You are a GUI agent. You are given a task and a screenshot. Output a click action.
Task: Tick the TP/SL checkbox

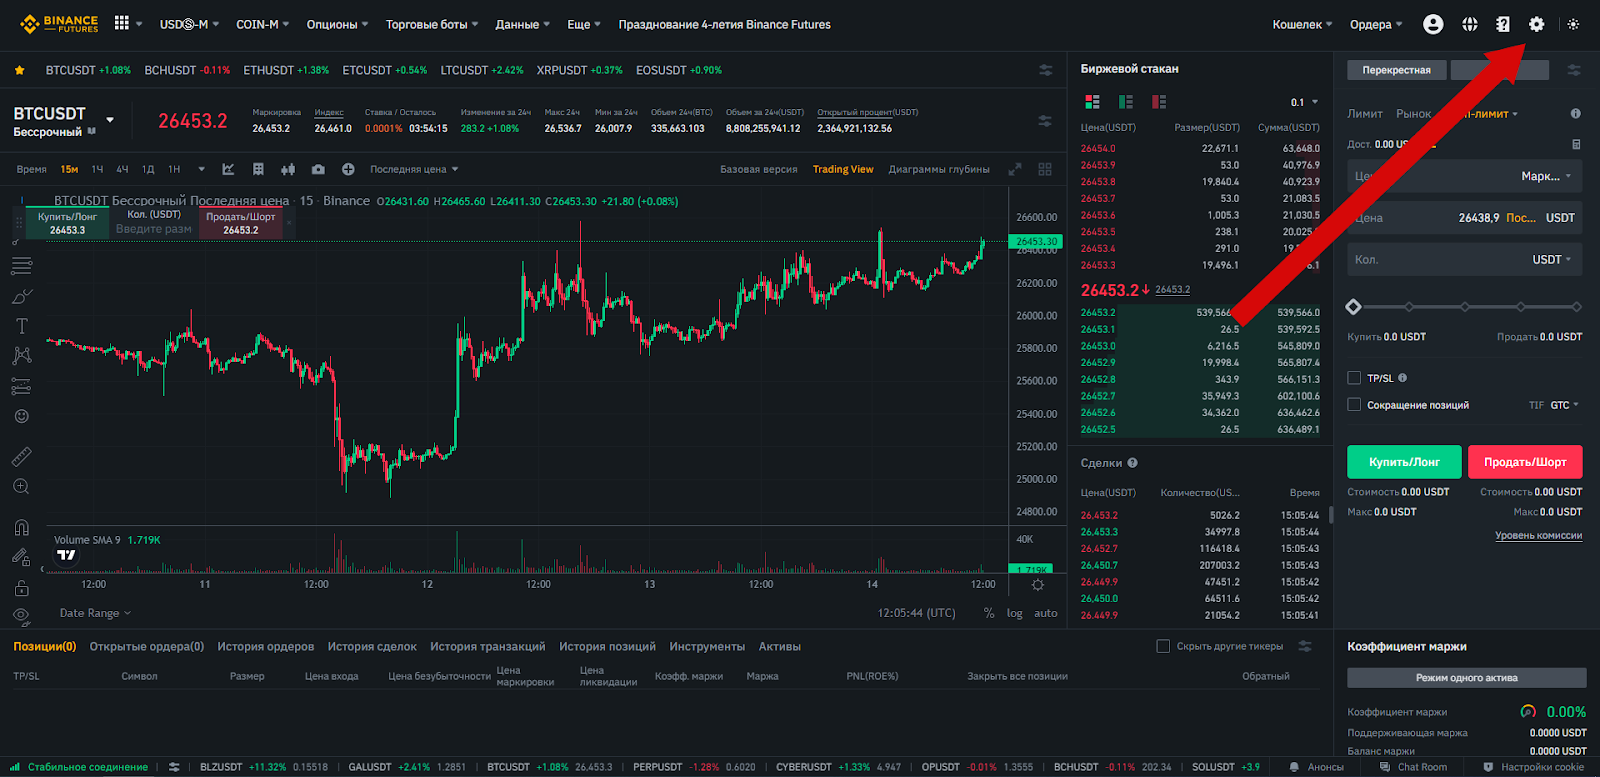[1354, 378]
